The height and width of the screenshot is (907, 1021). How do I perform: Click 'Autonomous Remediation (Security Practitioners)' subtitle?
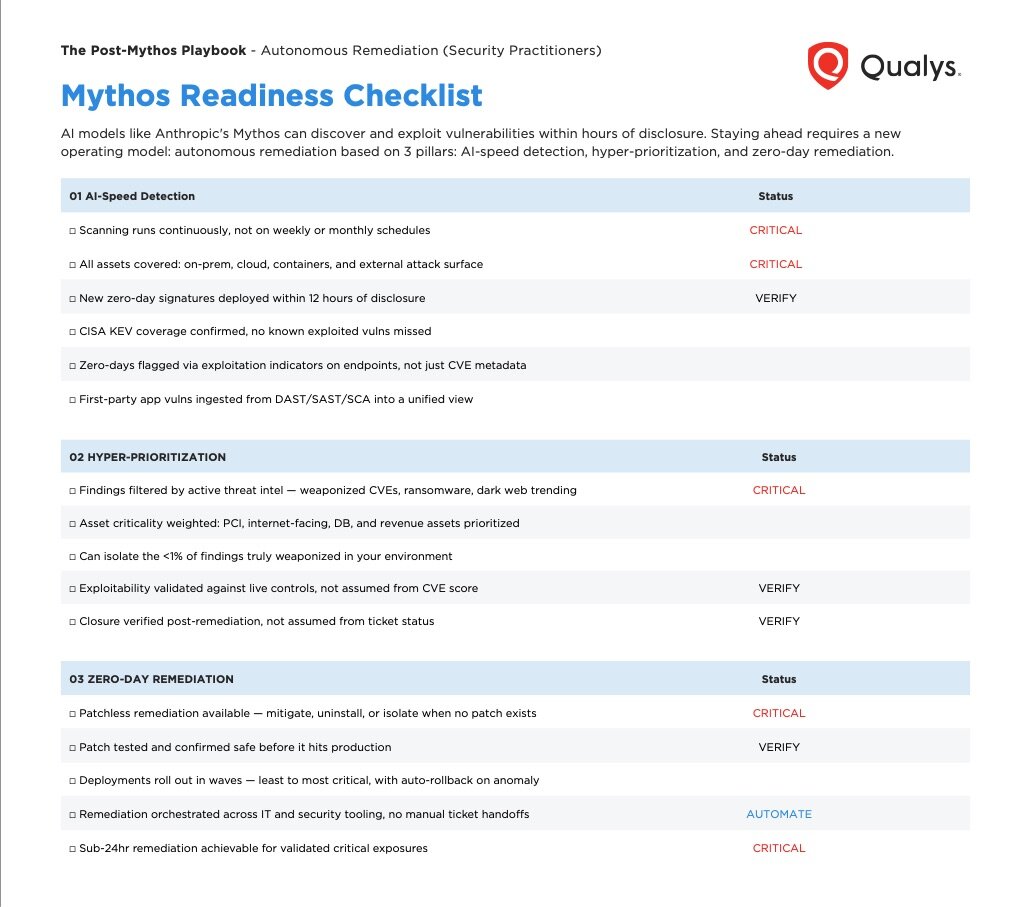[431, 50]
